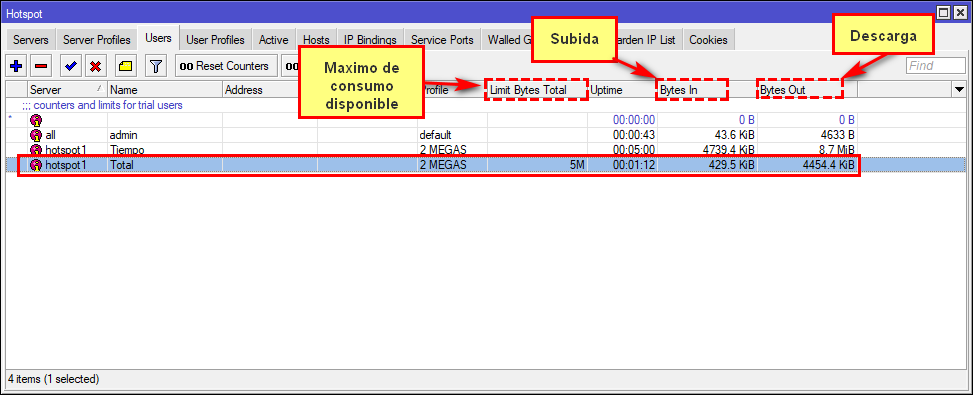
Task: Switch to the Servers tab
Action: 30,40
